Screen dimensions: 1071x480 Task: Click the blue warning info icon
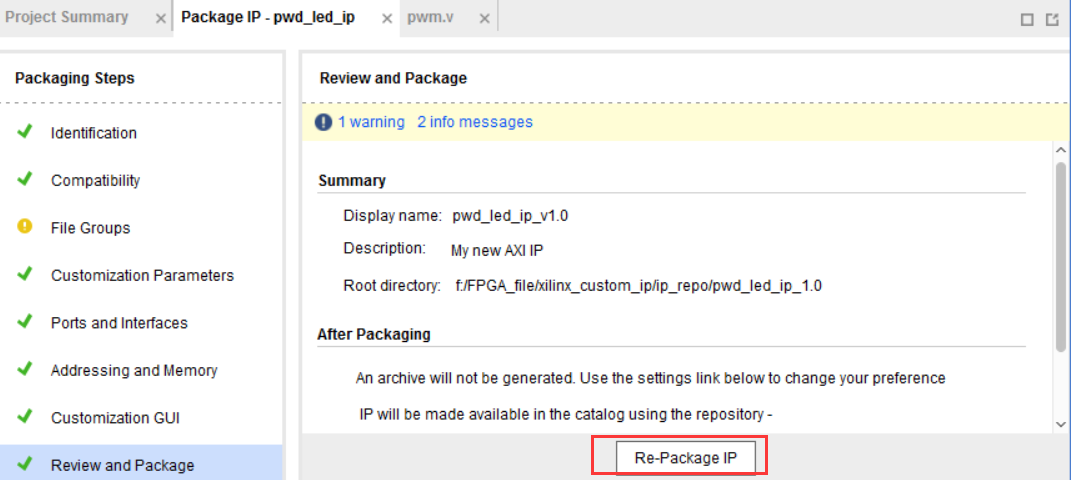click(323, 122)
